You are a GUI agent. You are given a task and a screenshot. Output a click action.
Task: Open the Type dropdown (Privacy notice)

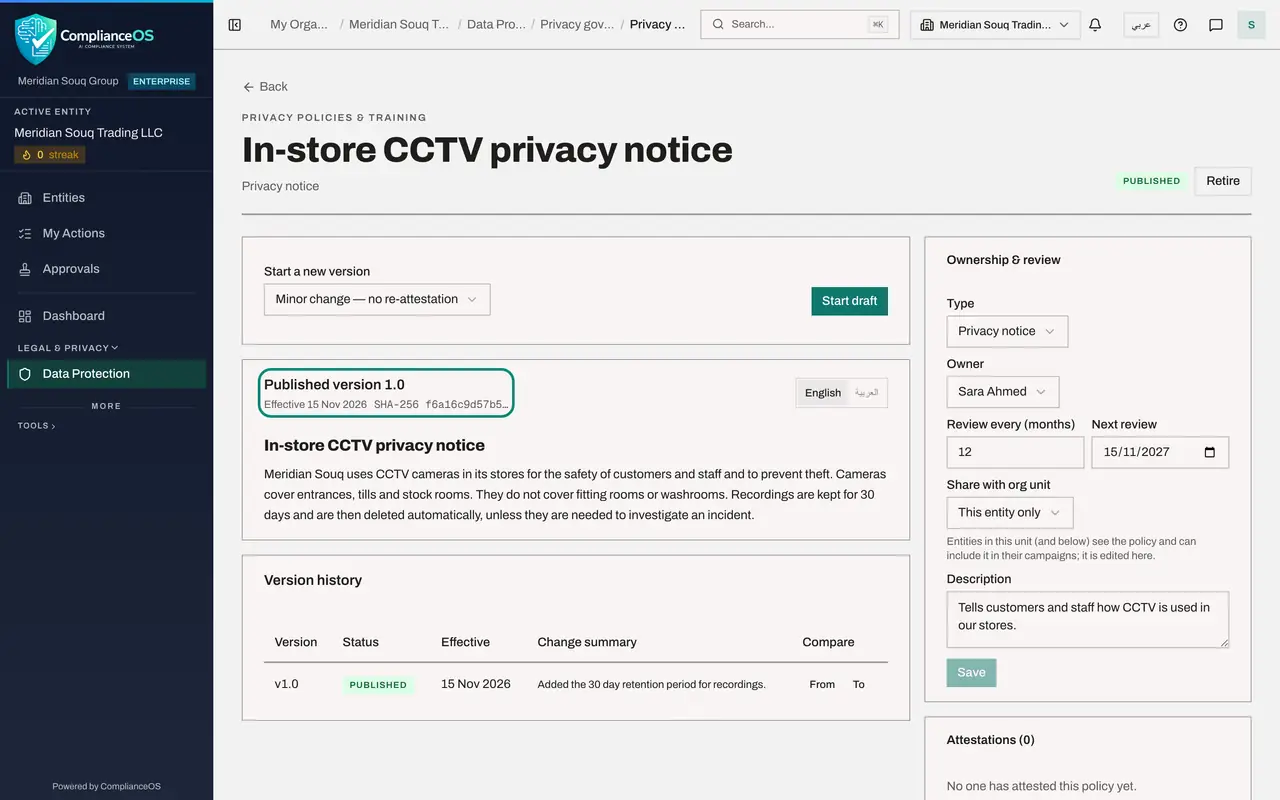pos(1007,331)
